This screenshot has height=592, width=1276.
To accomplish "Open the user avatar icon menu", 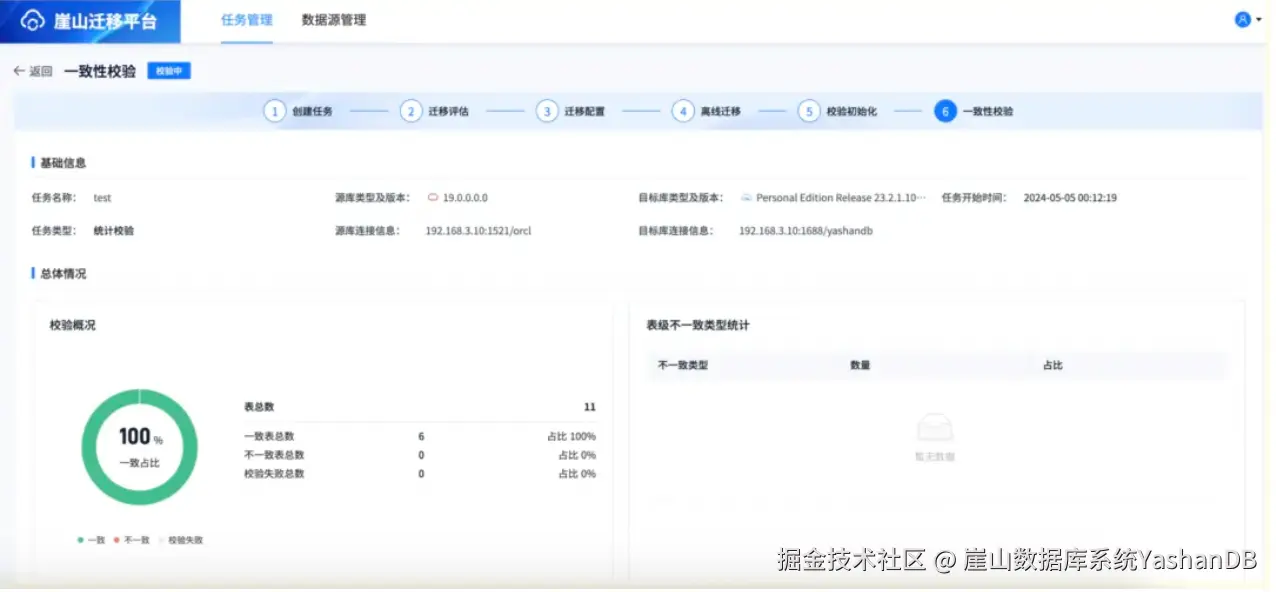I will coord(1242,19).
